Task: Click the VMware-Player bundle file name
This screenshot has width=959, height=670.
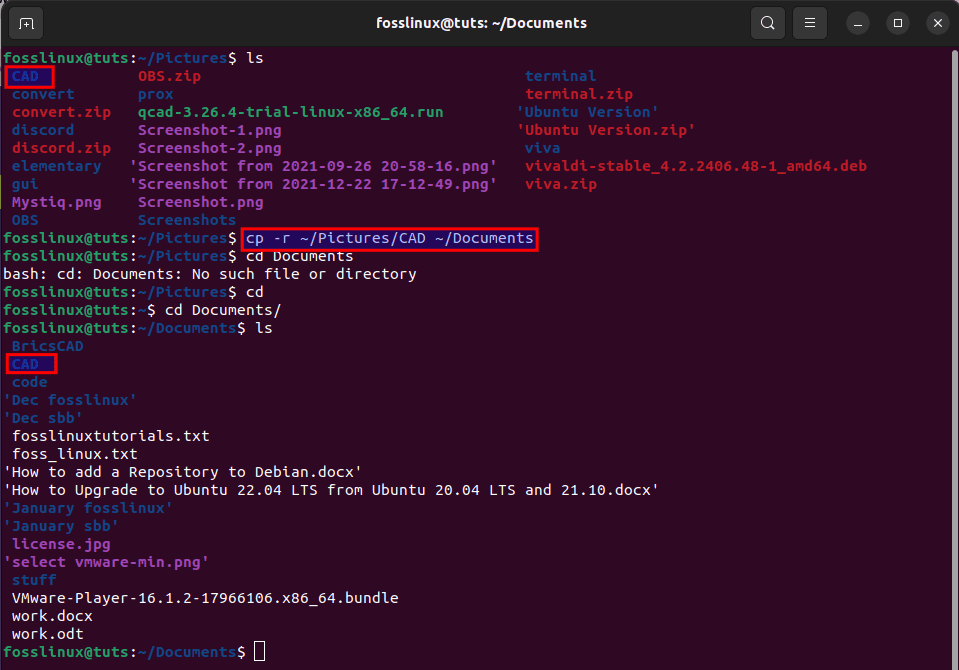Action: (x=205, y=598)
